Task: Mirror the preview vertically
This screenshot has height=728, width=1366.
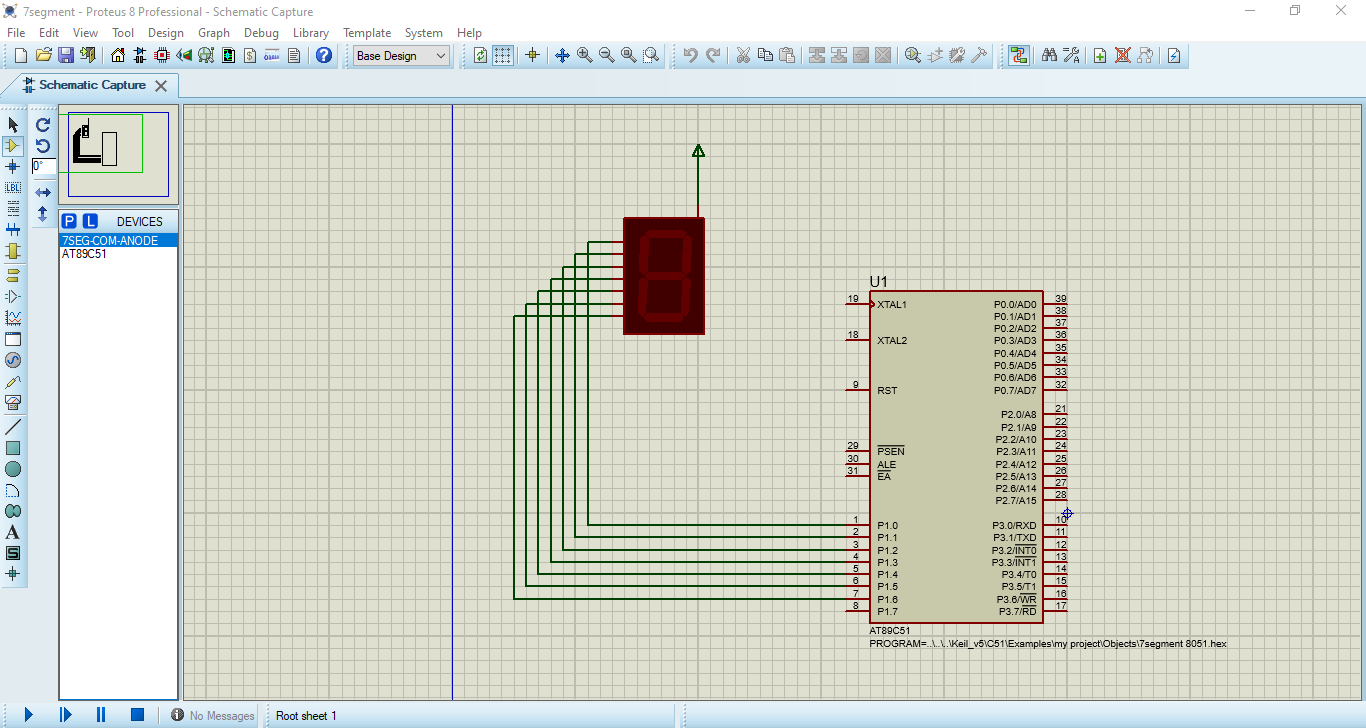Action: pyautogui.click(x=42, y=212)
